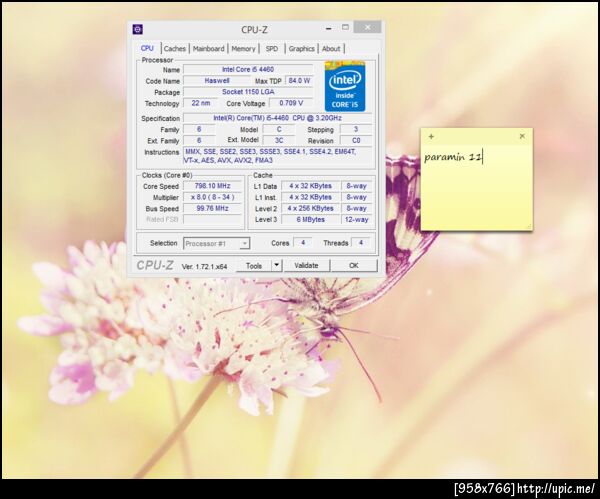
Task: Delete the sticky note with X icon
Action: click(x=522, y=136)
